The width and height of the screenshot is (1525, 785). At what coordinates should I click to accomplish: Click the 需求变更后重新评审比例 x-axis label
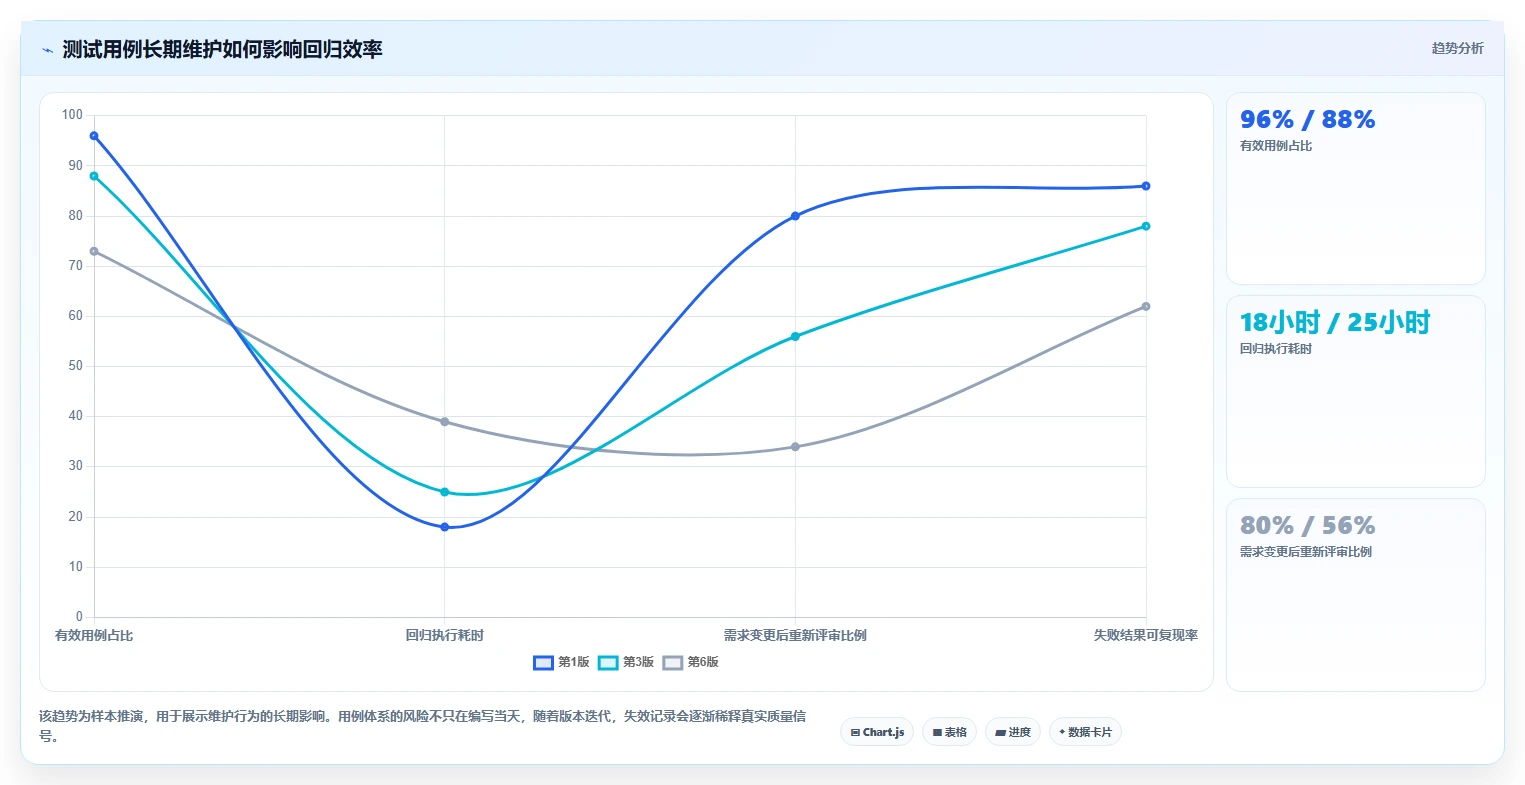click(x=795, y=635)
